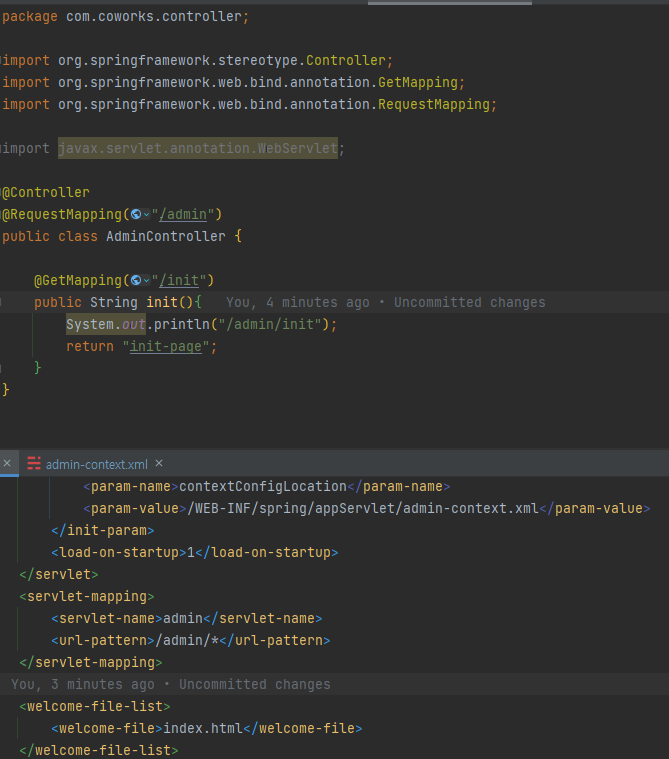Click the opening <servlet-mapping> tag
The image size is (669, 759).
tap(87, 596)
